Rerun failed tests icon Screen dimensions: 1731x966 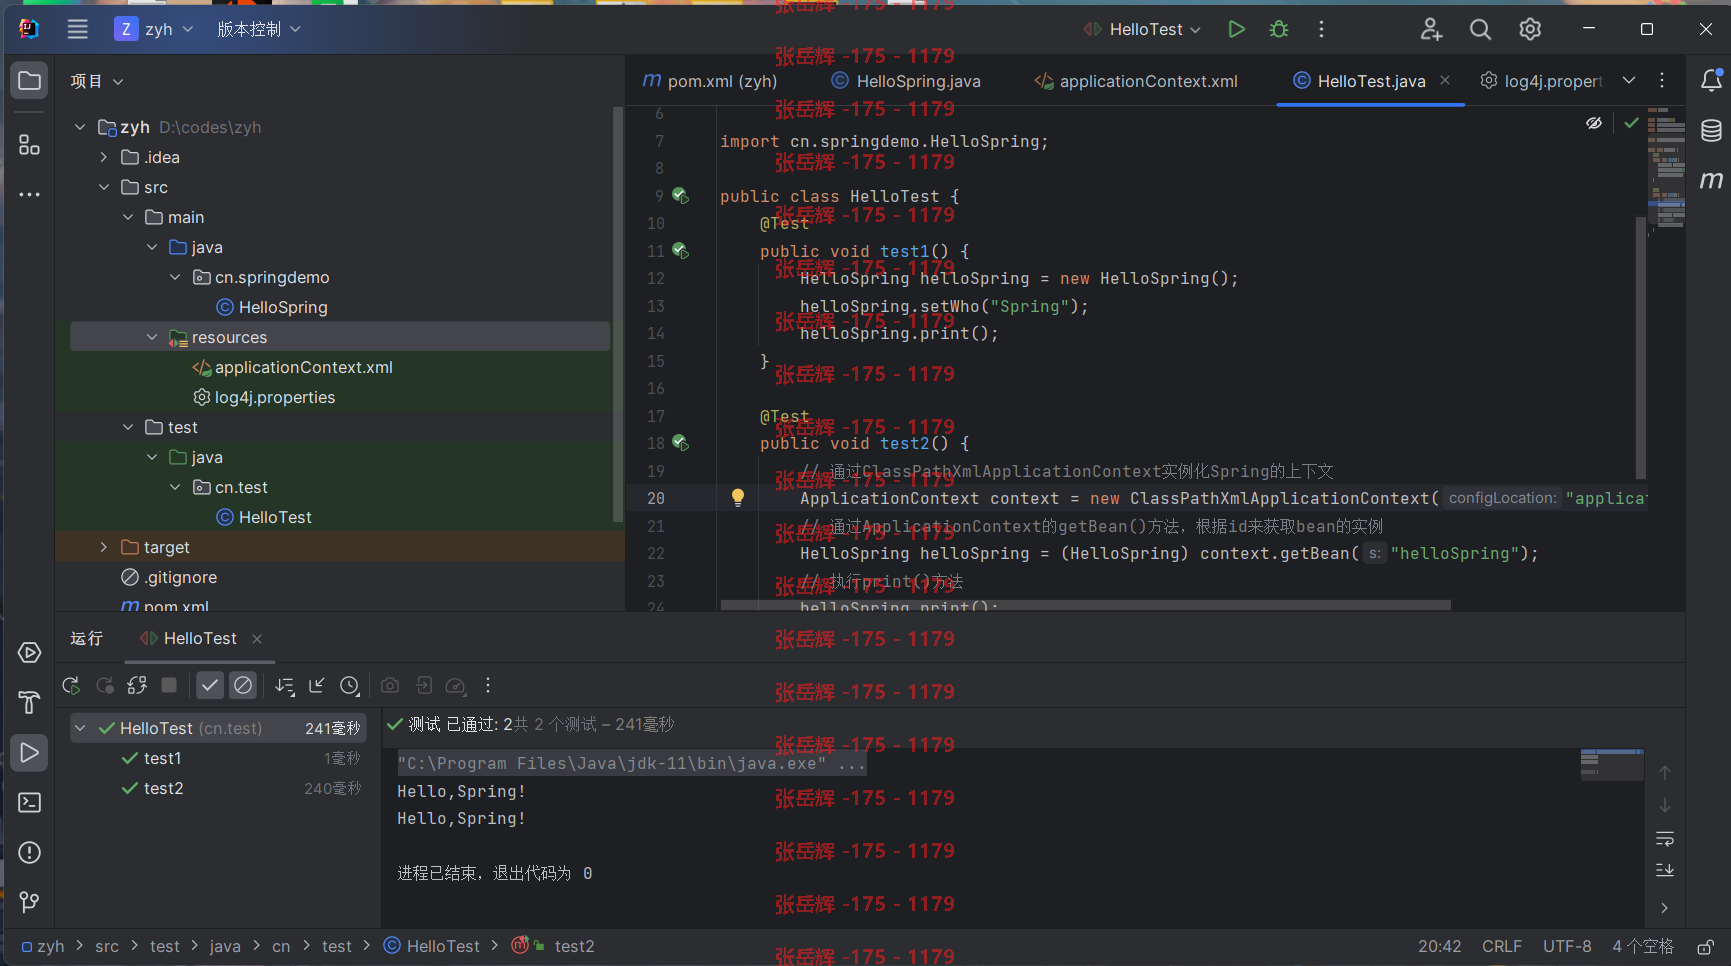coord(104,686)
